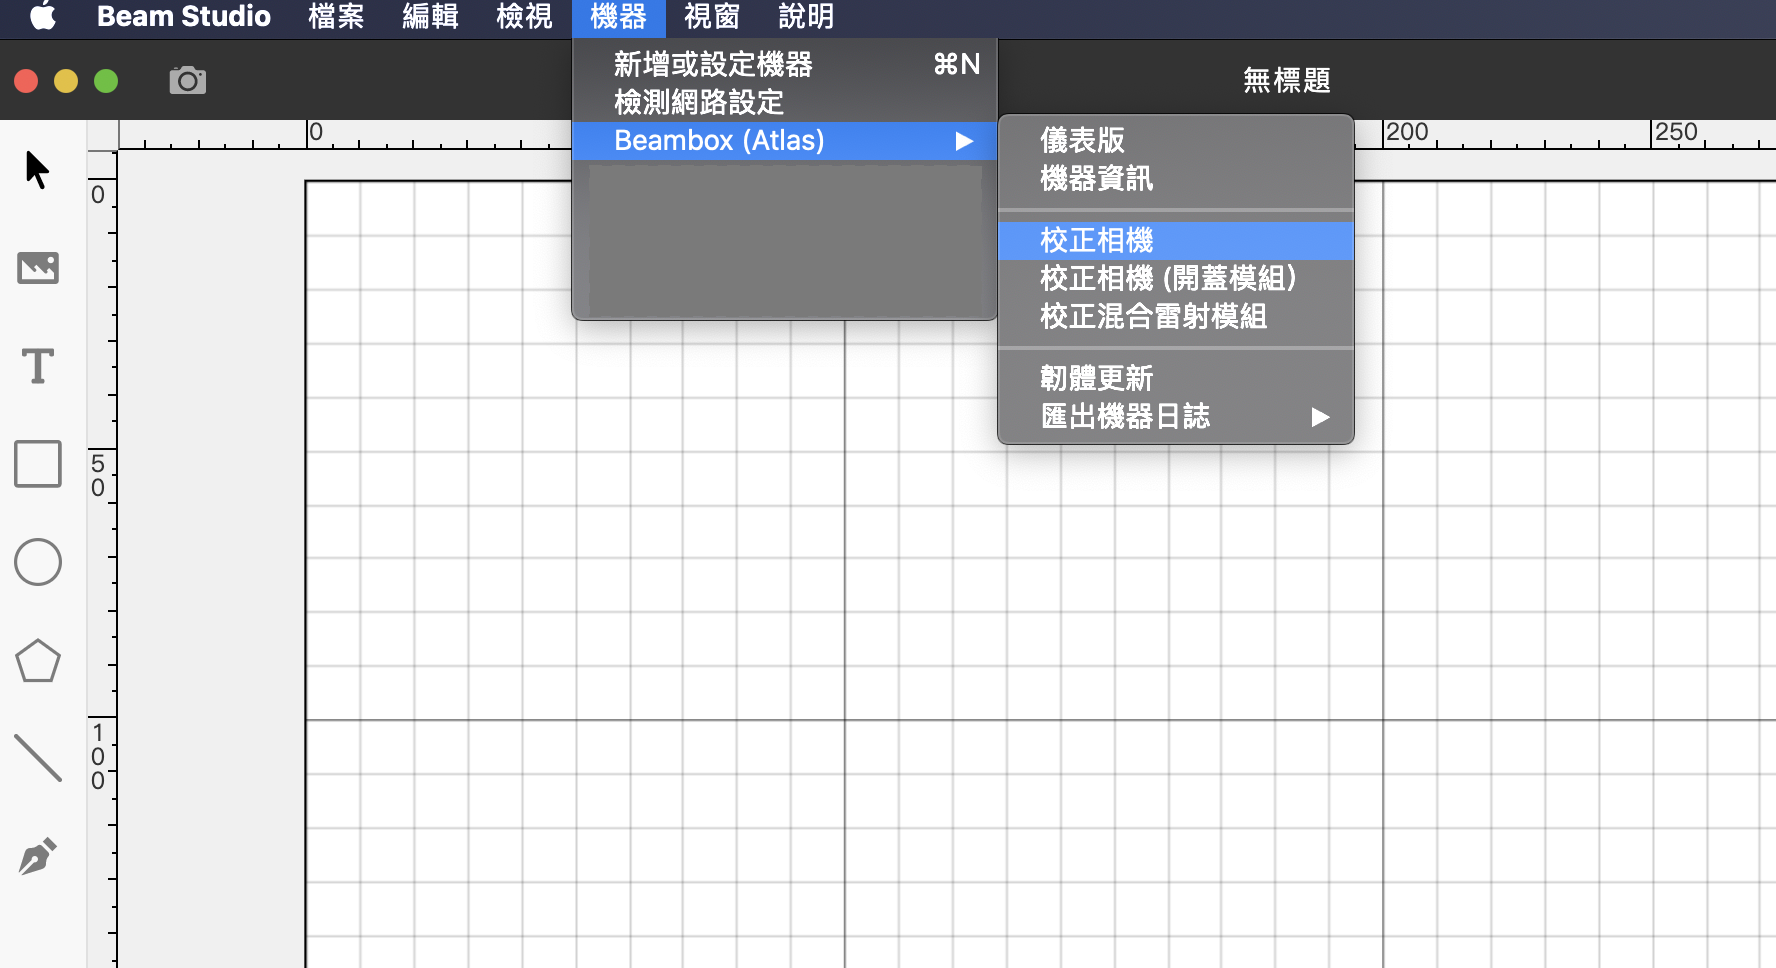
Task: Select the Line tool
Action: click(38, 758)
